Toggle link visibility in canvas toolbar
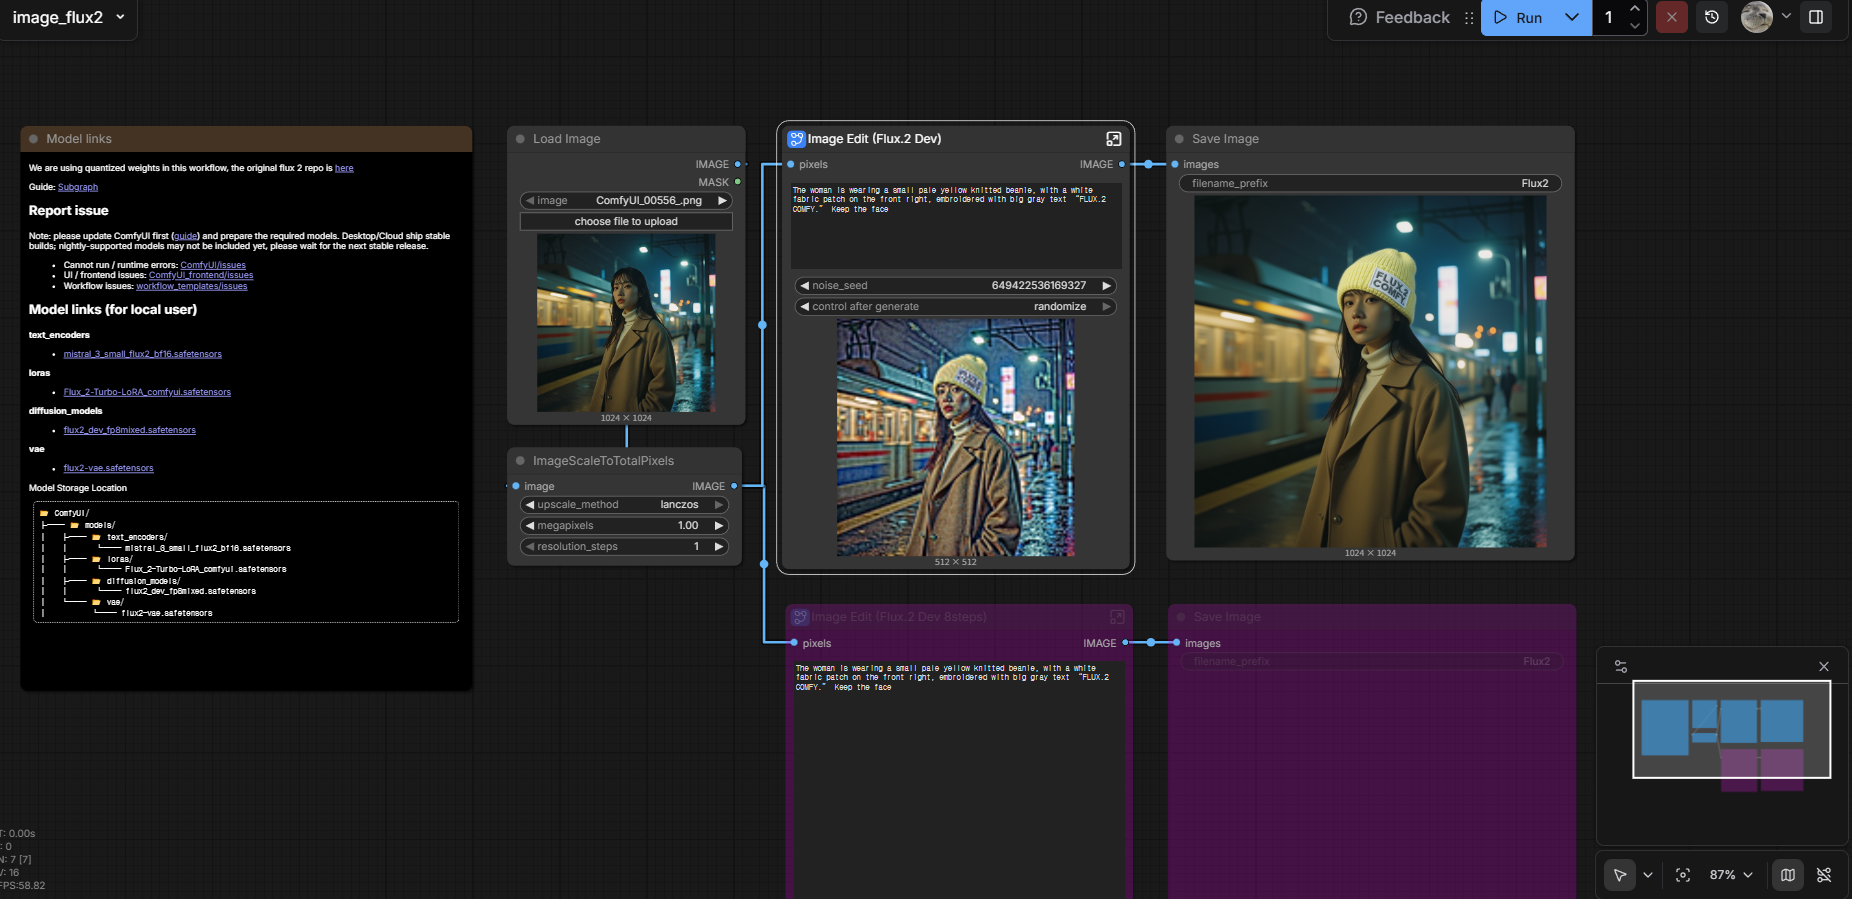The width and height of the screenshot is (1852, 899). [1824, 875]
